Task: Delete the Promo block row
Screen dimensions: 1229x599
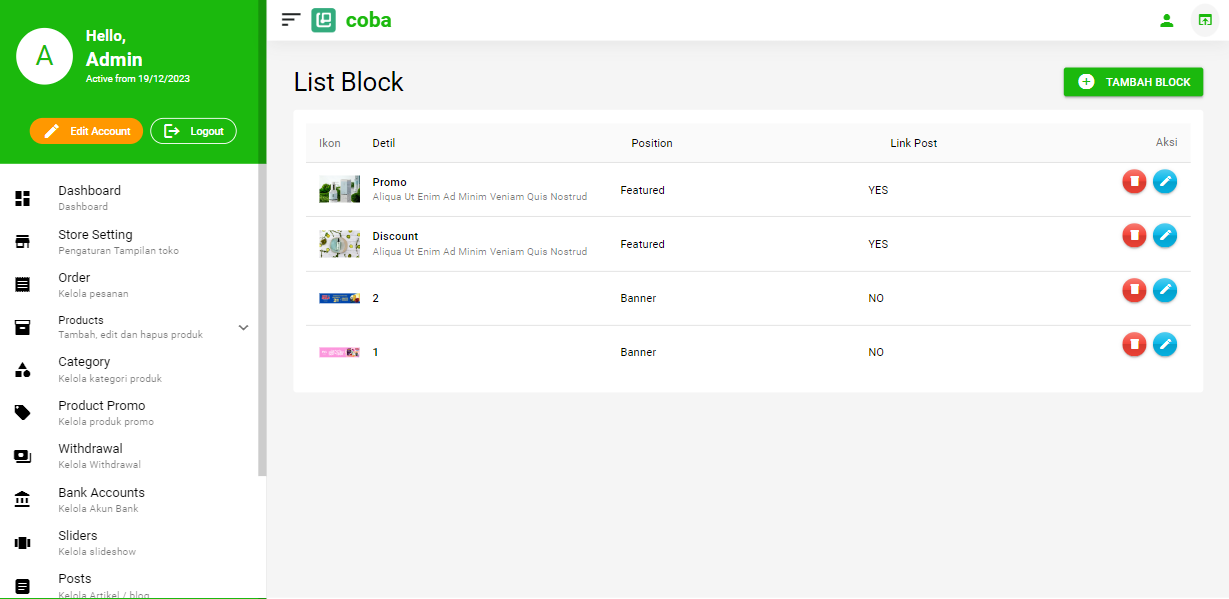Action: click(x=1133, y=181)
